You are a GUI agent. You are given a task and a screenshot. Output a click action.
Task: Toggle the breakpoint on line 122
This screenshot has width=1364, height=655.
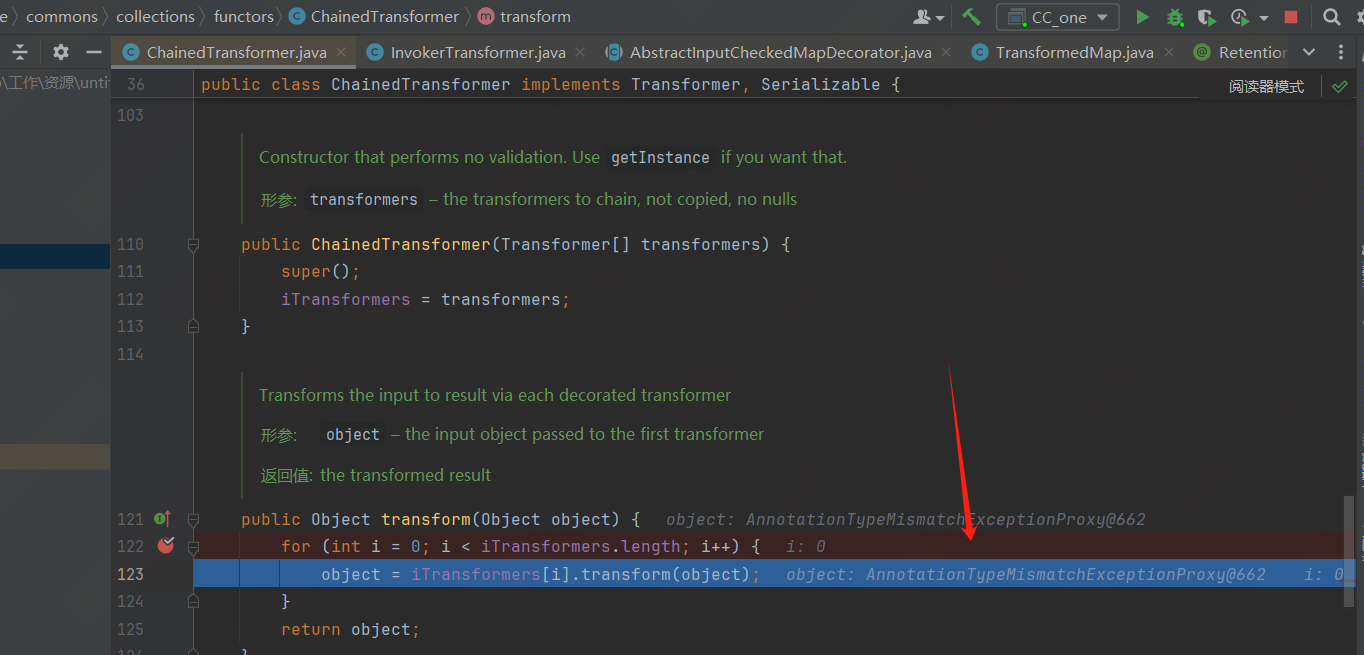pos(166,546)
